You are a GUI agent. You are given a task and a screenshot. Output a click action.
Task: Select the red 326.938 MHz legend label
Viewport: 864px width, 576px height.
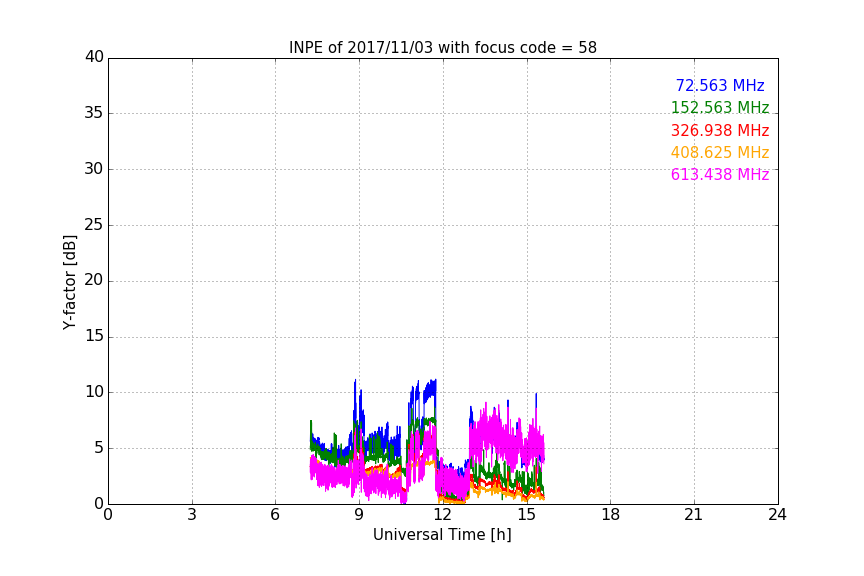pos(720,130)
